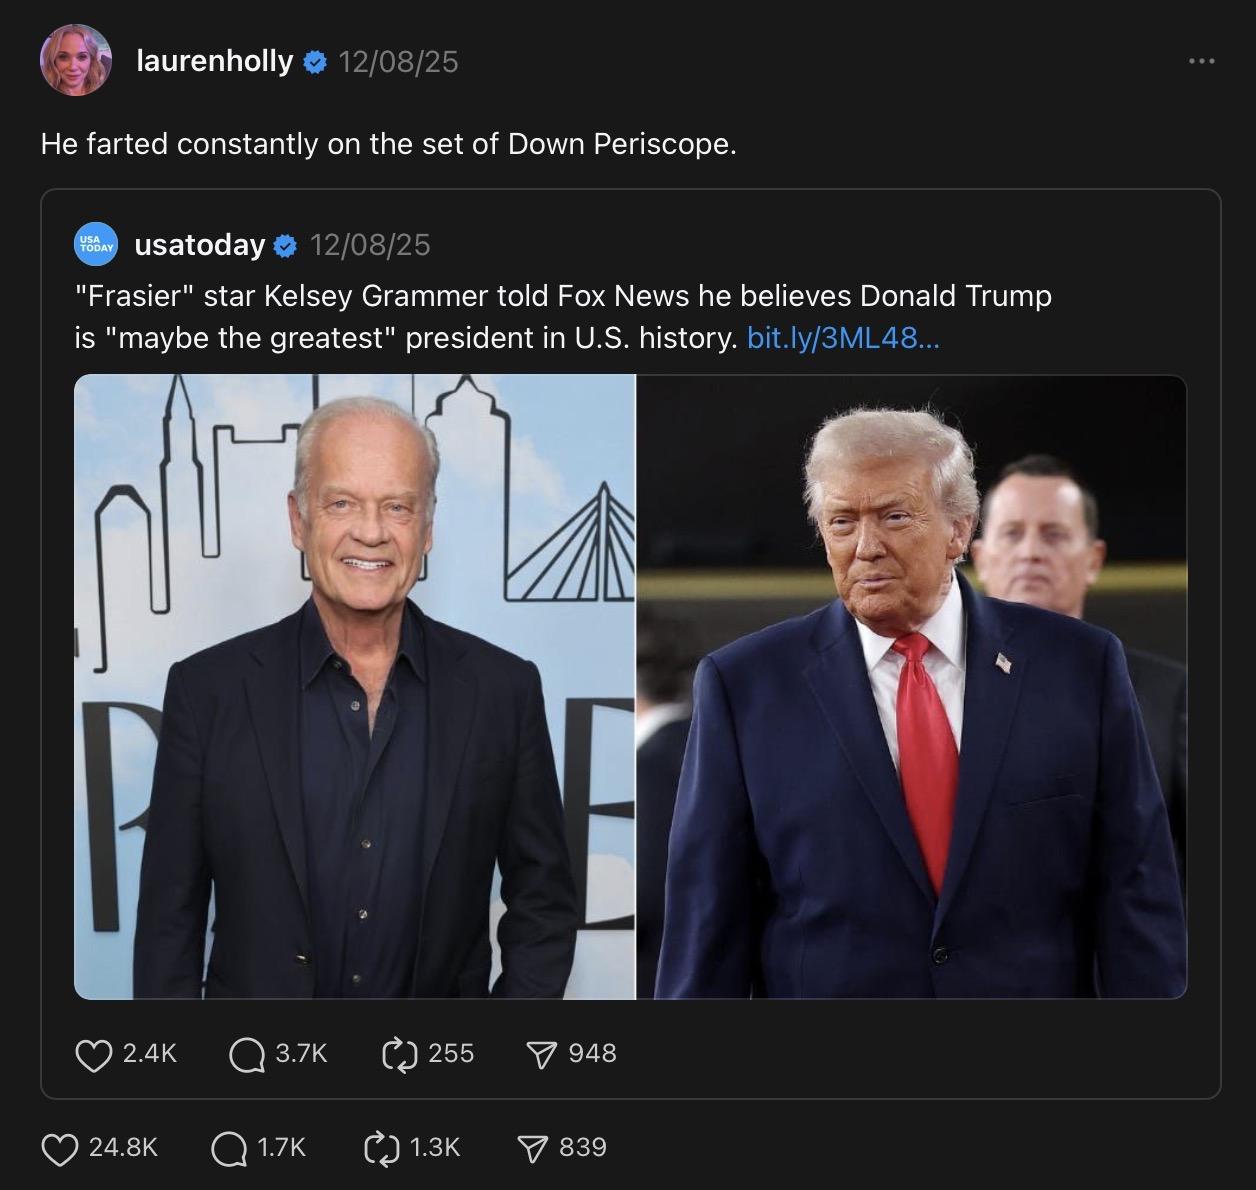
Task: Open the USA Today avatar logo
Action: (96, 245)
